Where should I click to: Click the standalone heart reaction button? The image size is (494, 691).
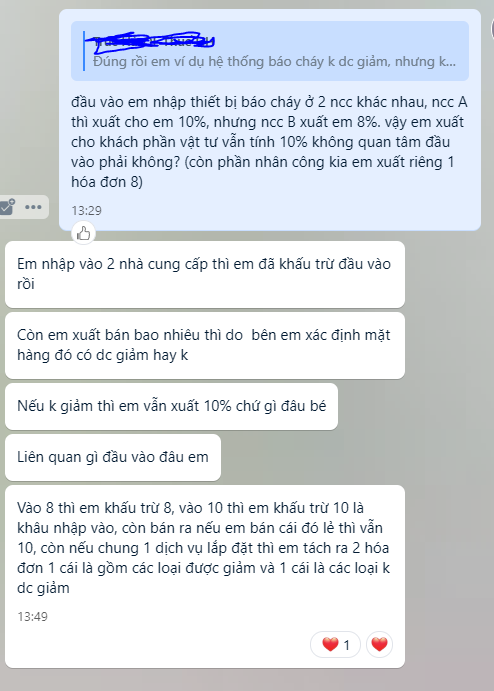[x=379, y=644]
